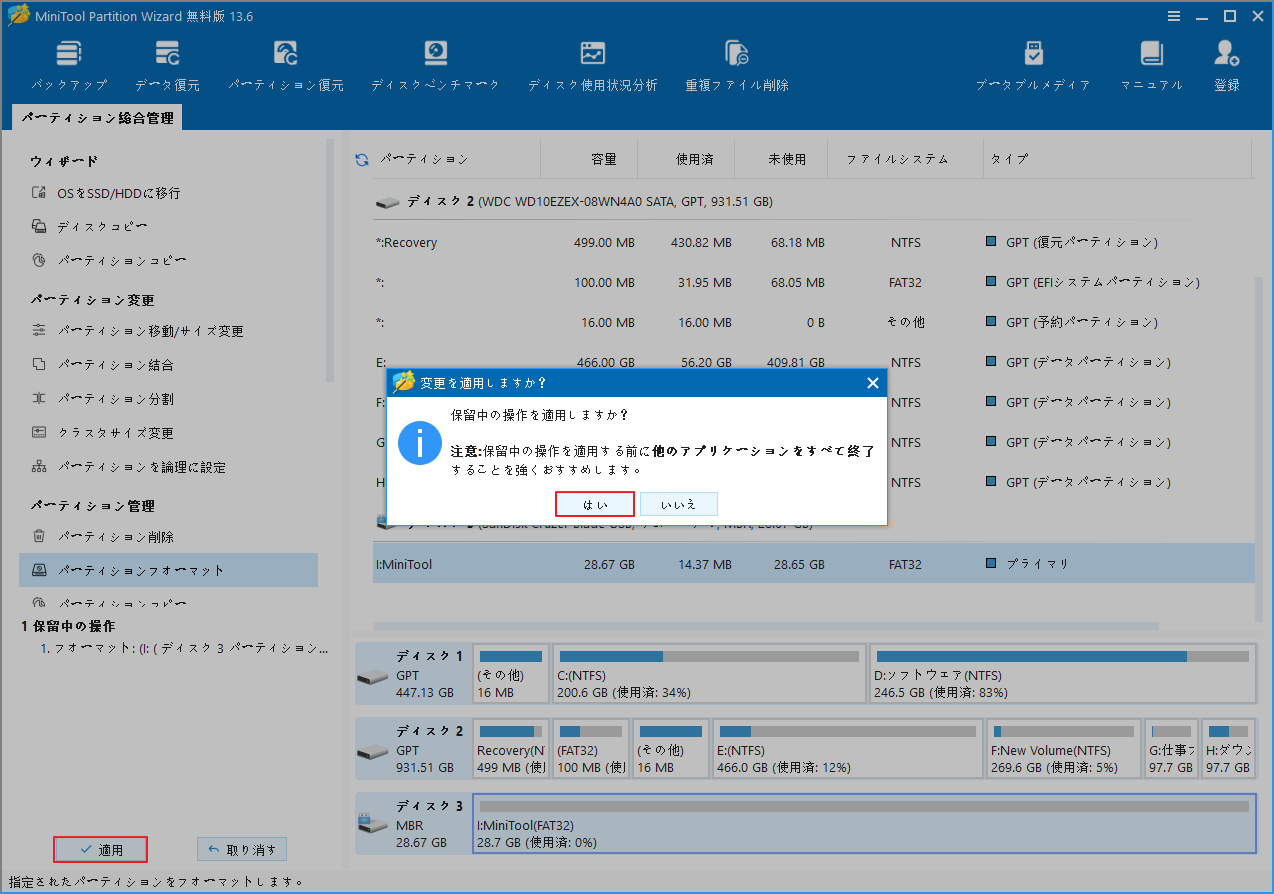The image size is (1274, 894).
Task: Open the バックアップ (Backup) tool
Action: tap(68, 63)
